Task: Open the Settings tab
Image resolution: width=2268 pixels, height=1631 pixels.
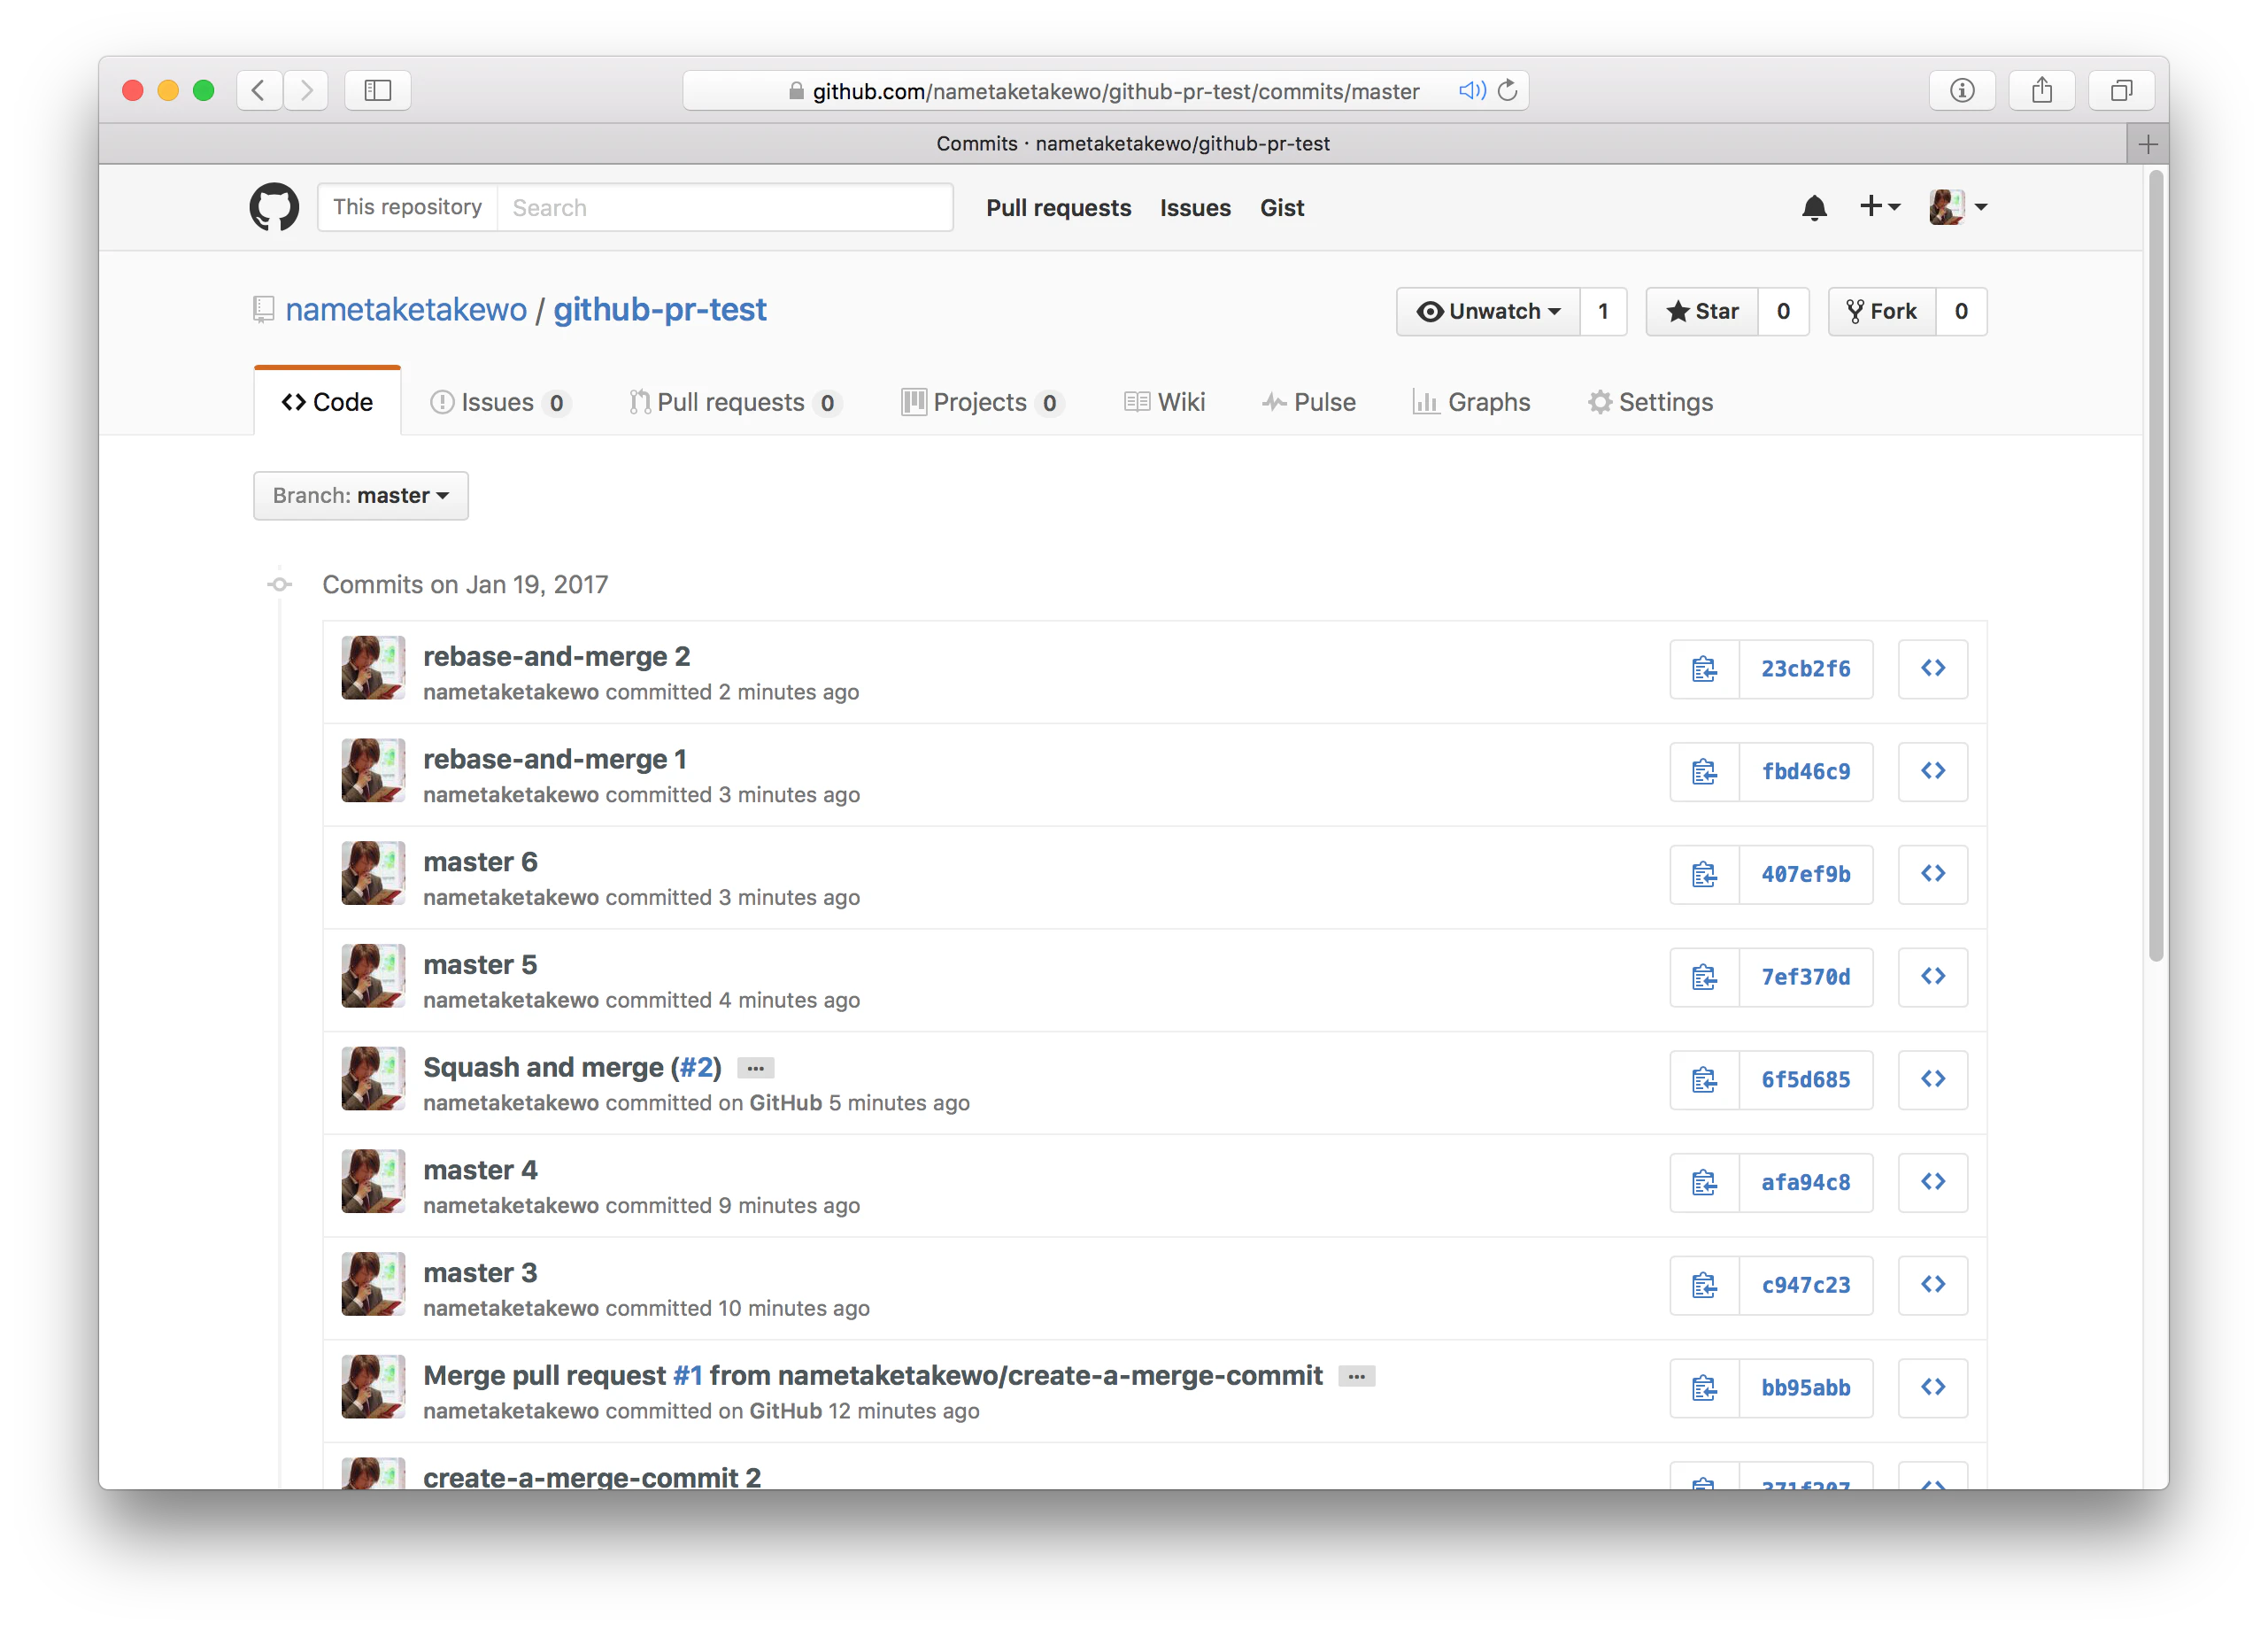Action: (x=1651, y=402)
